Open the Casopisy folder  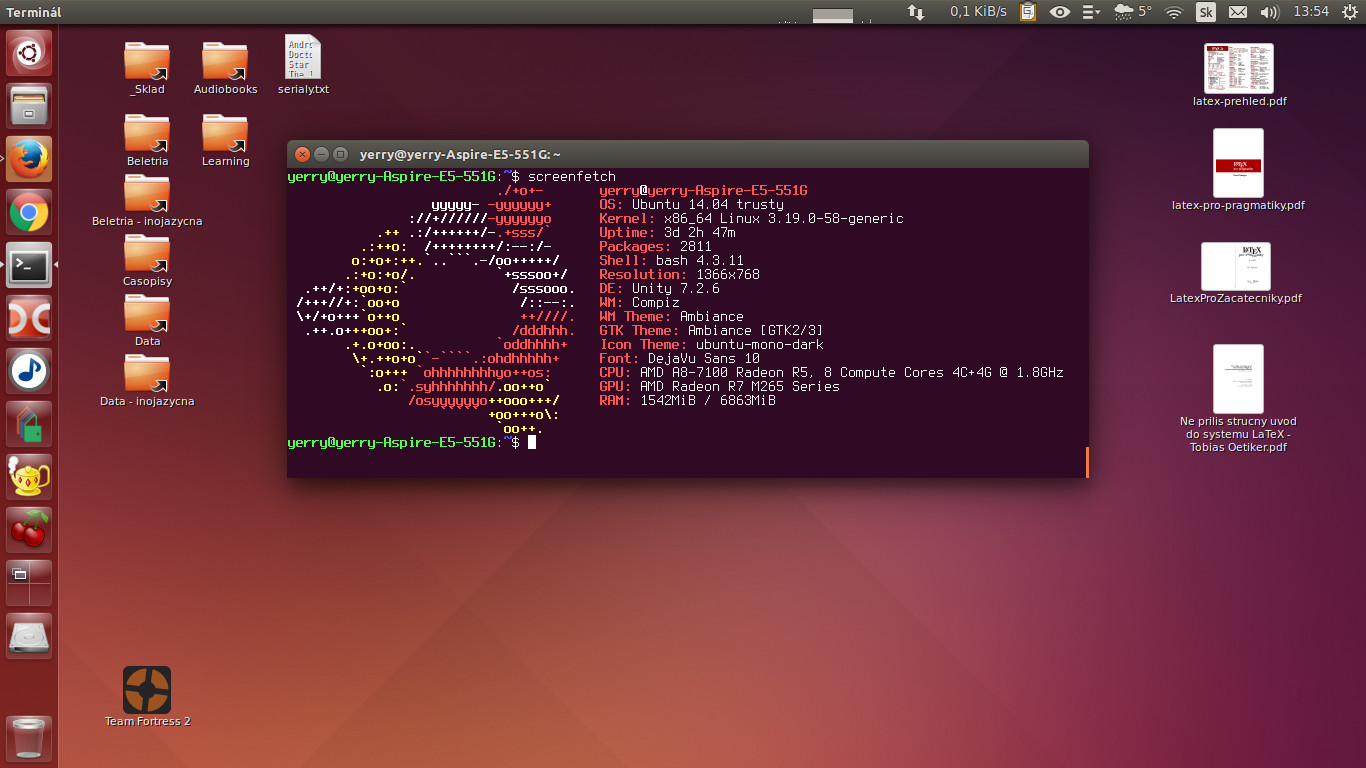tap(147, 259)
